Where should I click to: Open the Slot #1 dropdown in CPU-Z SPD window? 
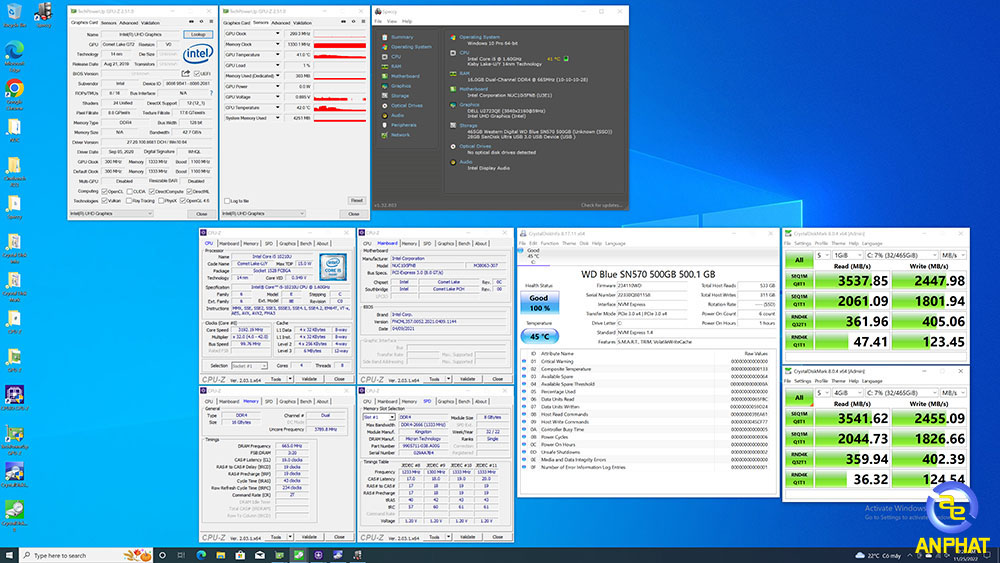click(379, 417)
